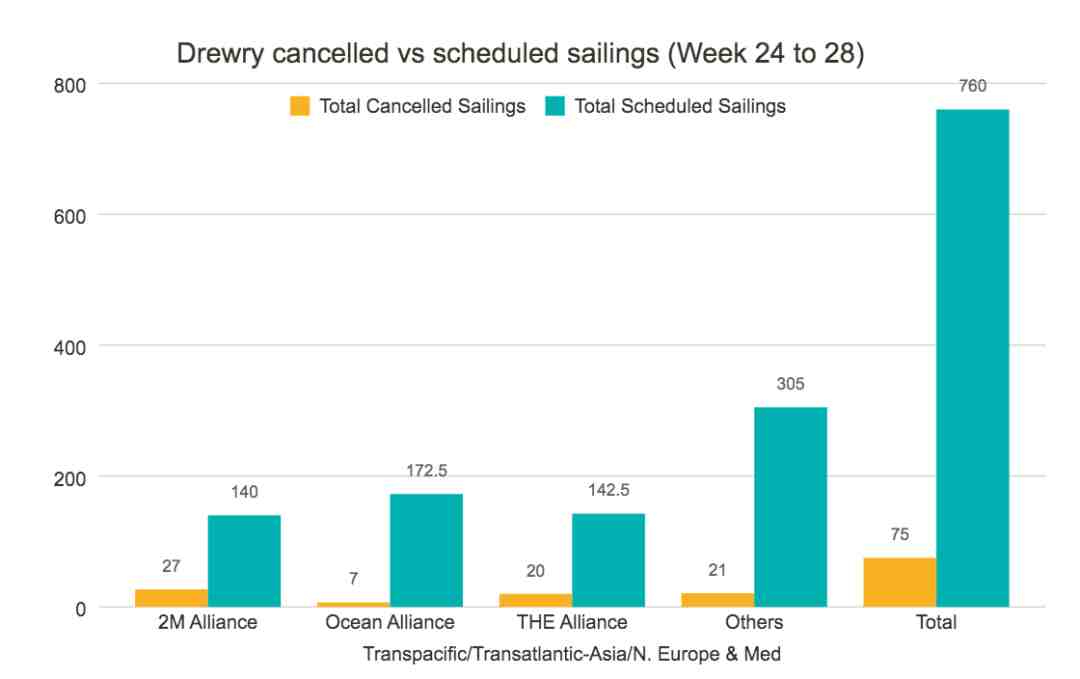Click the teal THE Alliance scheduled bar
This screenshot has height=679, width=1080.
(x=608, y=561)
